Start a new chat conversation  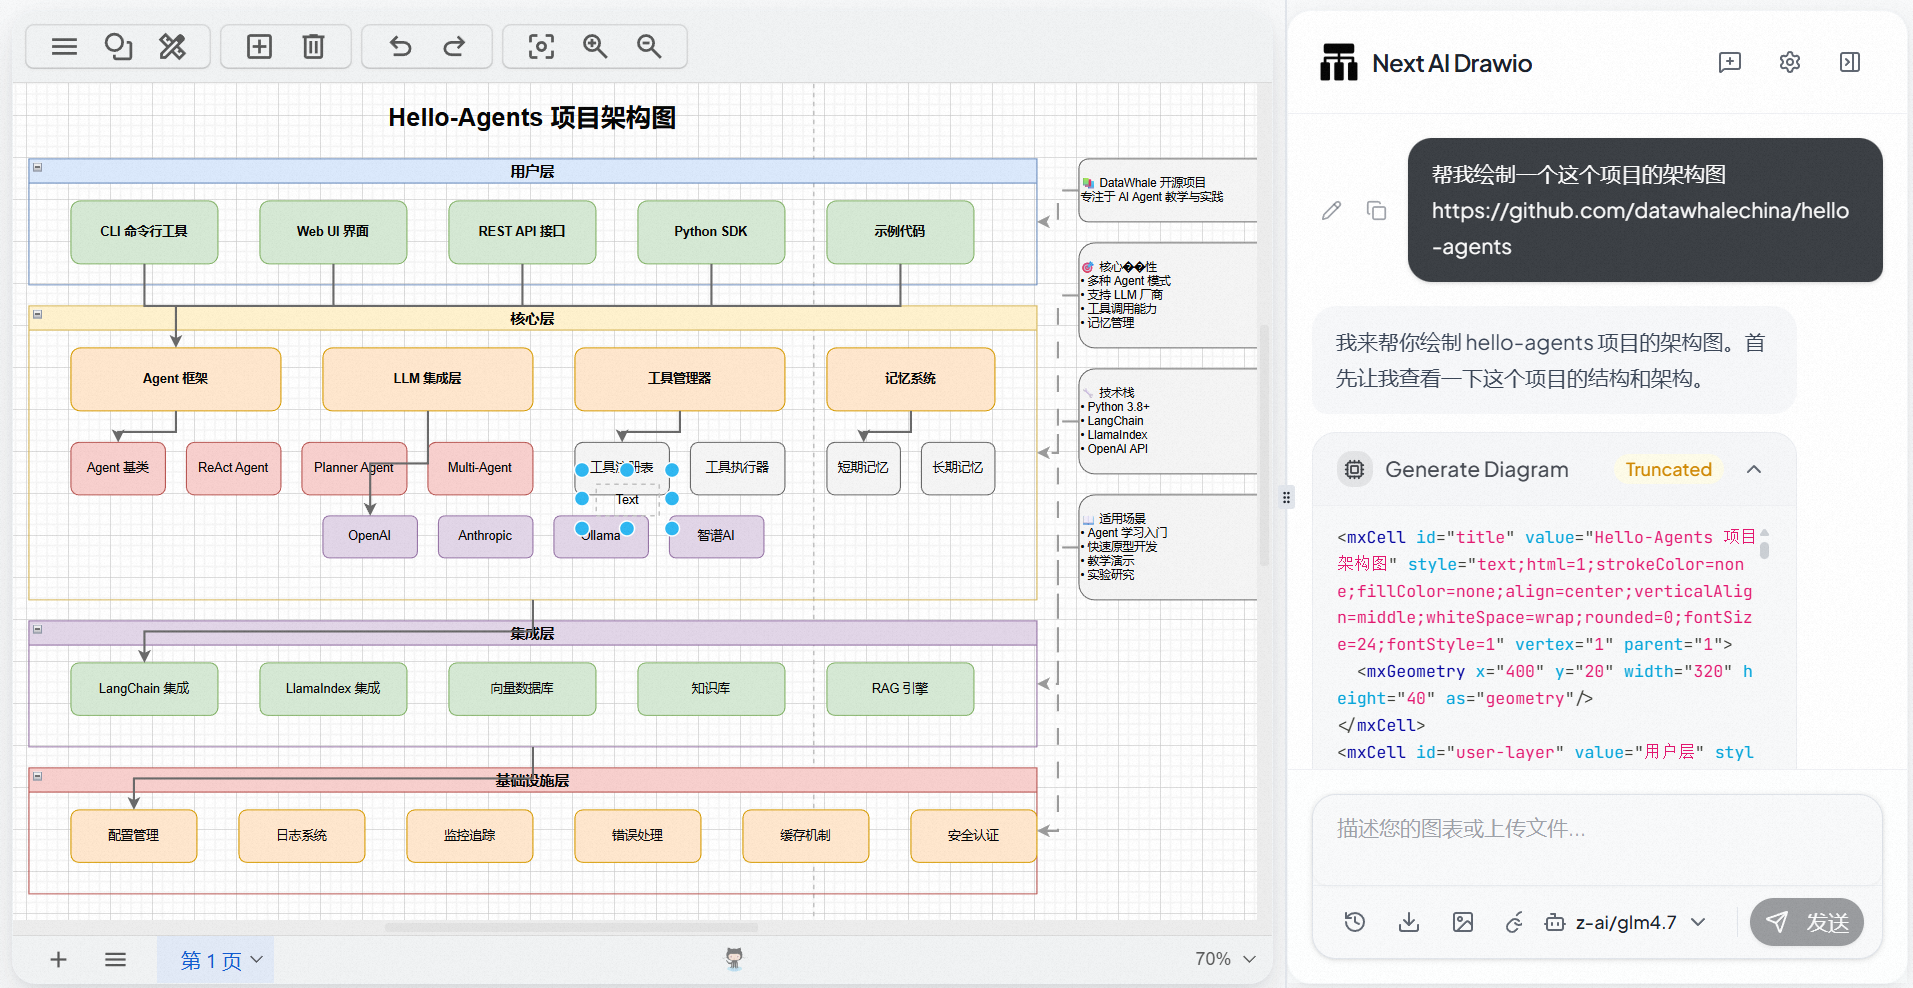(x=1729, y=63)
